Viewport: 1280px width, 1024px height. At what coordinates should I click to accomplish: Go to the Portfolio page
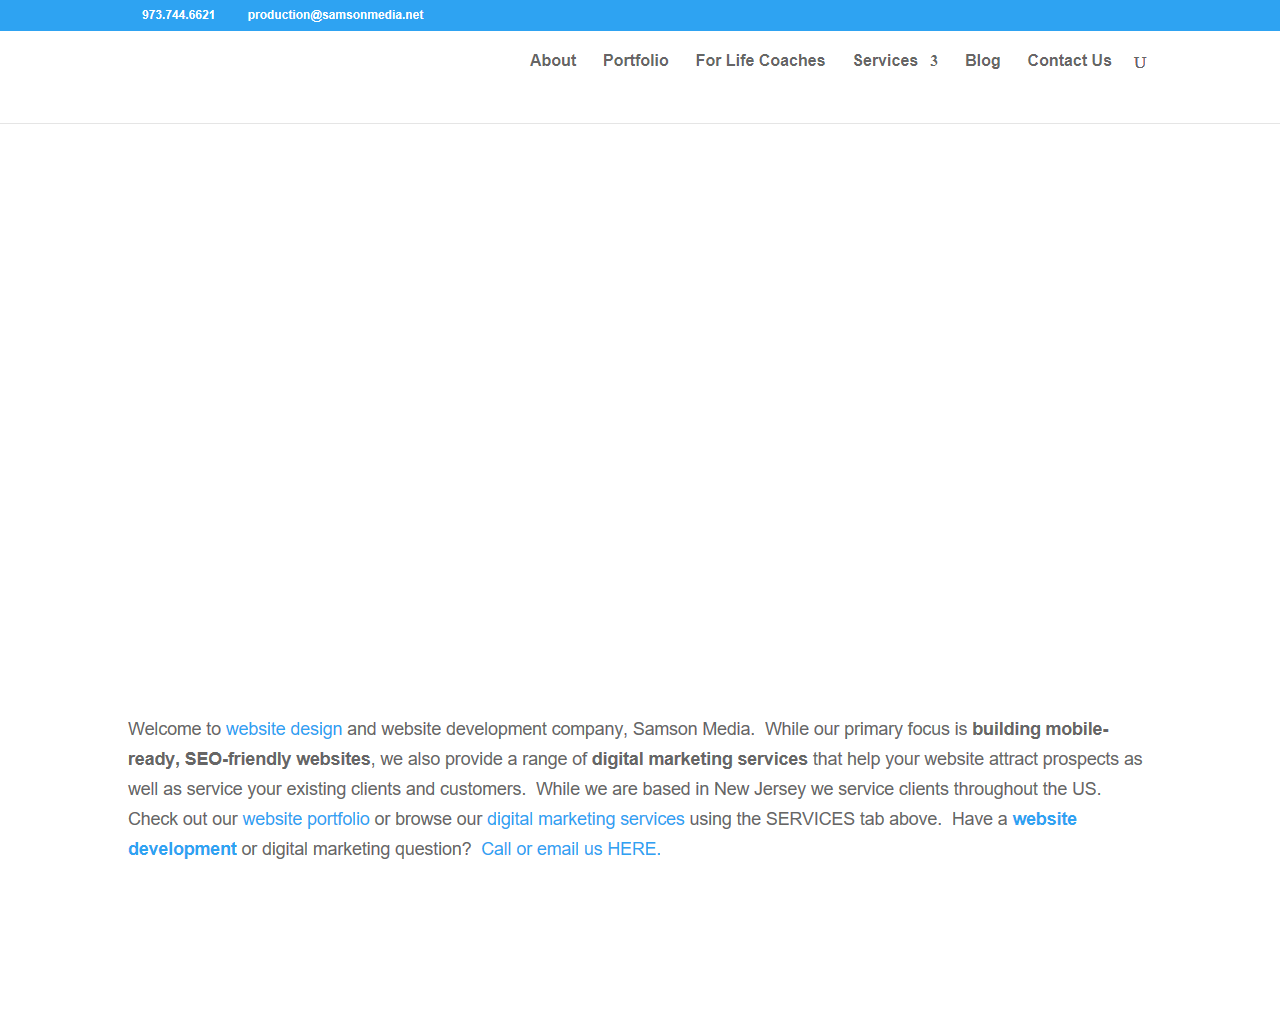[x=635, y=61]
